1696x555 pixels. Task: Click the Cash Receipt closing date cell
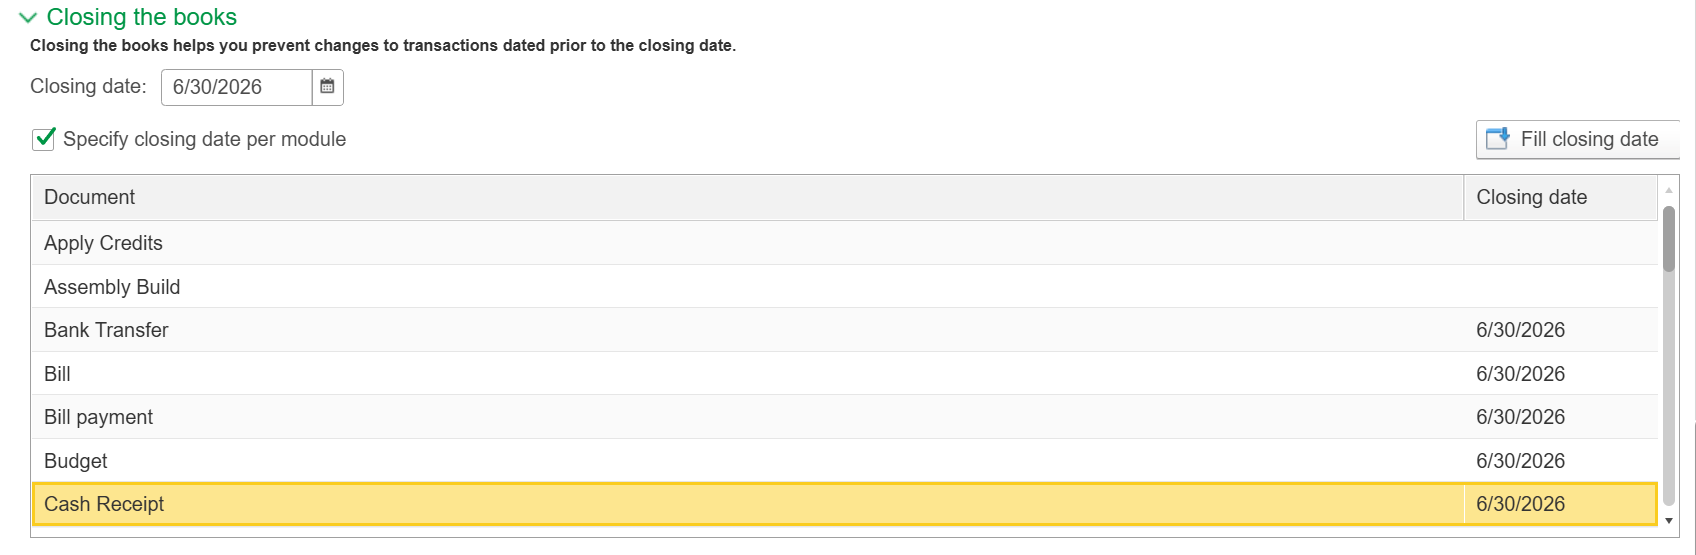(1561, 504)
